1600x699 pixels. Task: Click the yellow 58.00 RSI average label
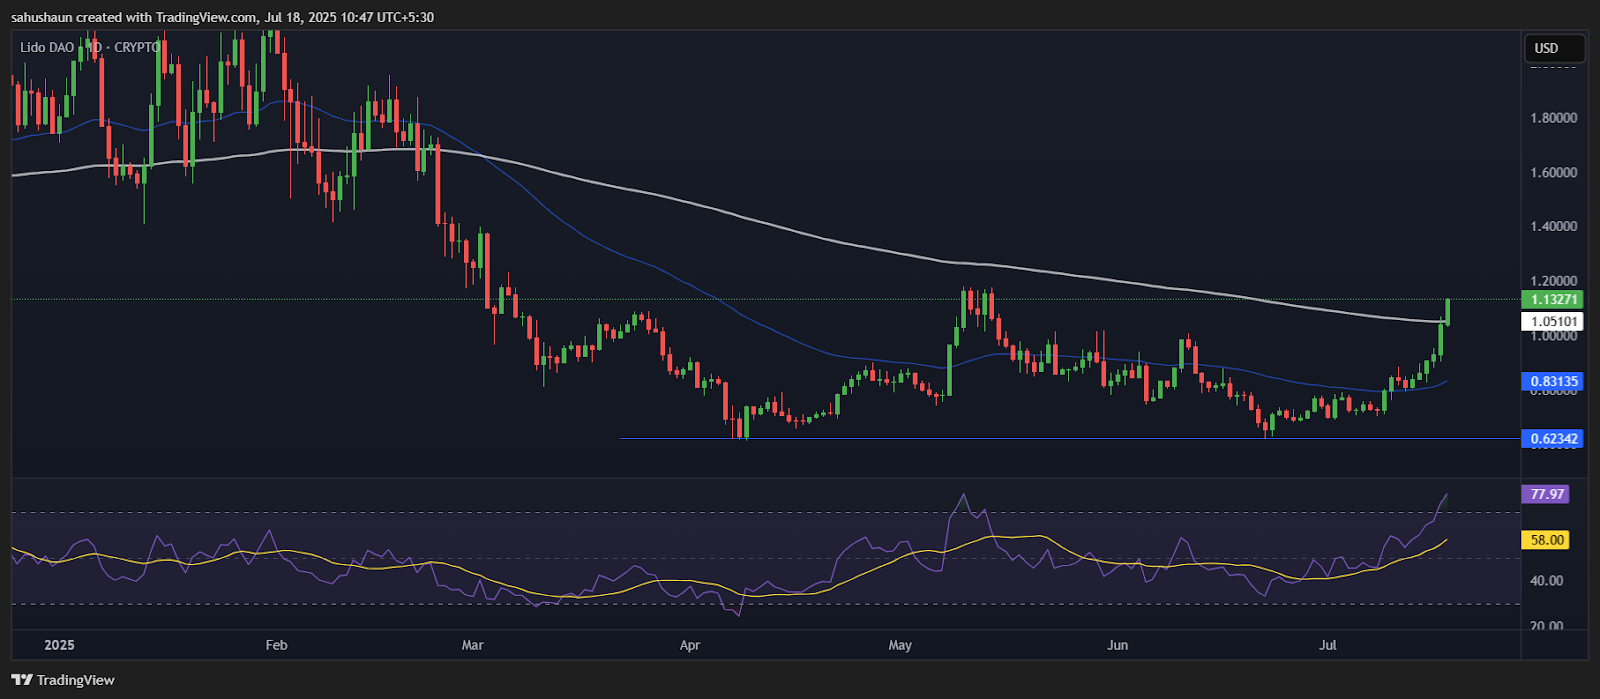coord(1544,540)
